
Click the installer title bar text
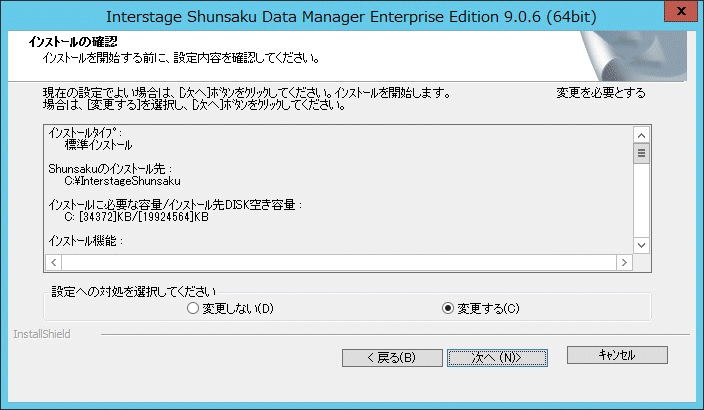(351, 17)
